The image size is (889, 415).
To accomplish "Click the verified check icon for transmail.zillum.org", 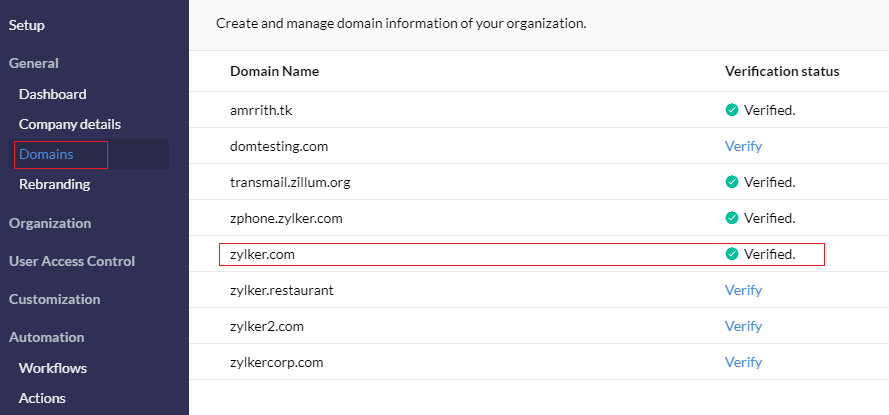I will tap(732, 182).
